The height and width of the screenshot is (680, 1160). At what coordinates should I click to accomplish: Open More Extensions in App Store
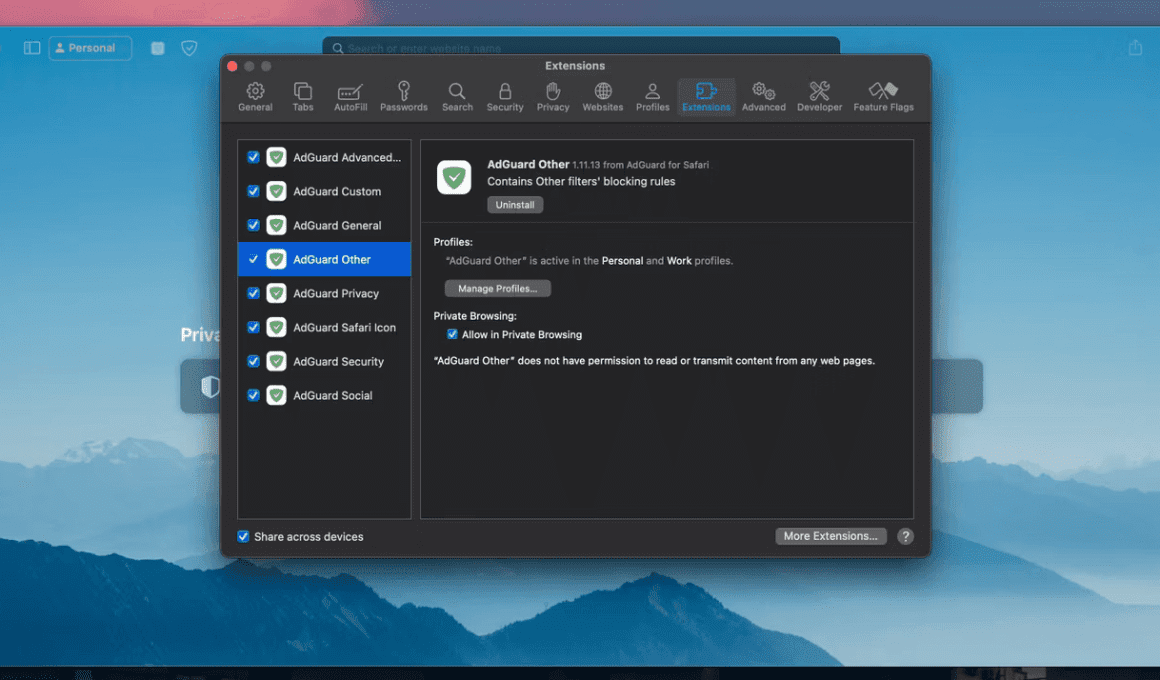[831, 536]
